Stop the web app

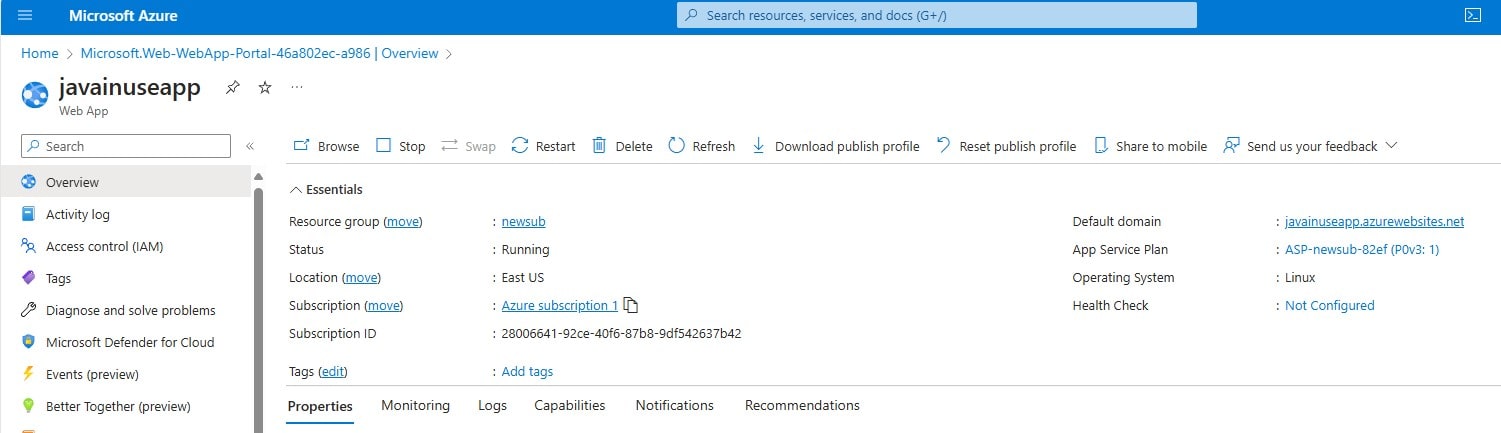401,146
